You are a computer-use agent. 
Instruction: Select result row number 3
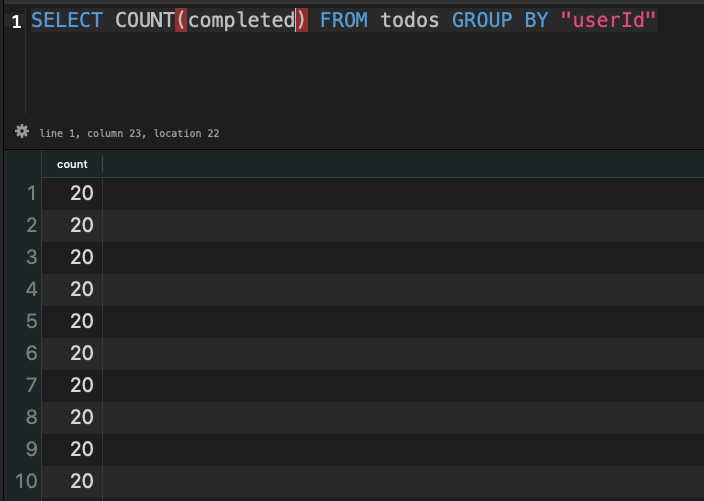pyautogui.click(x=30, y=257)
